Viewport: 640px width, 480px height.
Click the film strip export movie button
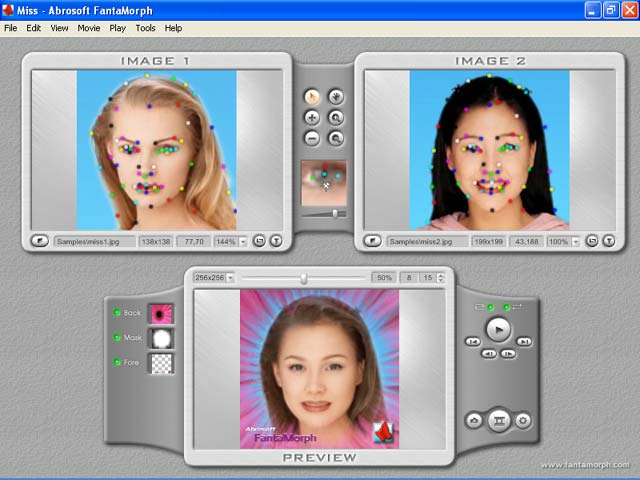click(x=499, y=420)
